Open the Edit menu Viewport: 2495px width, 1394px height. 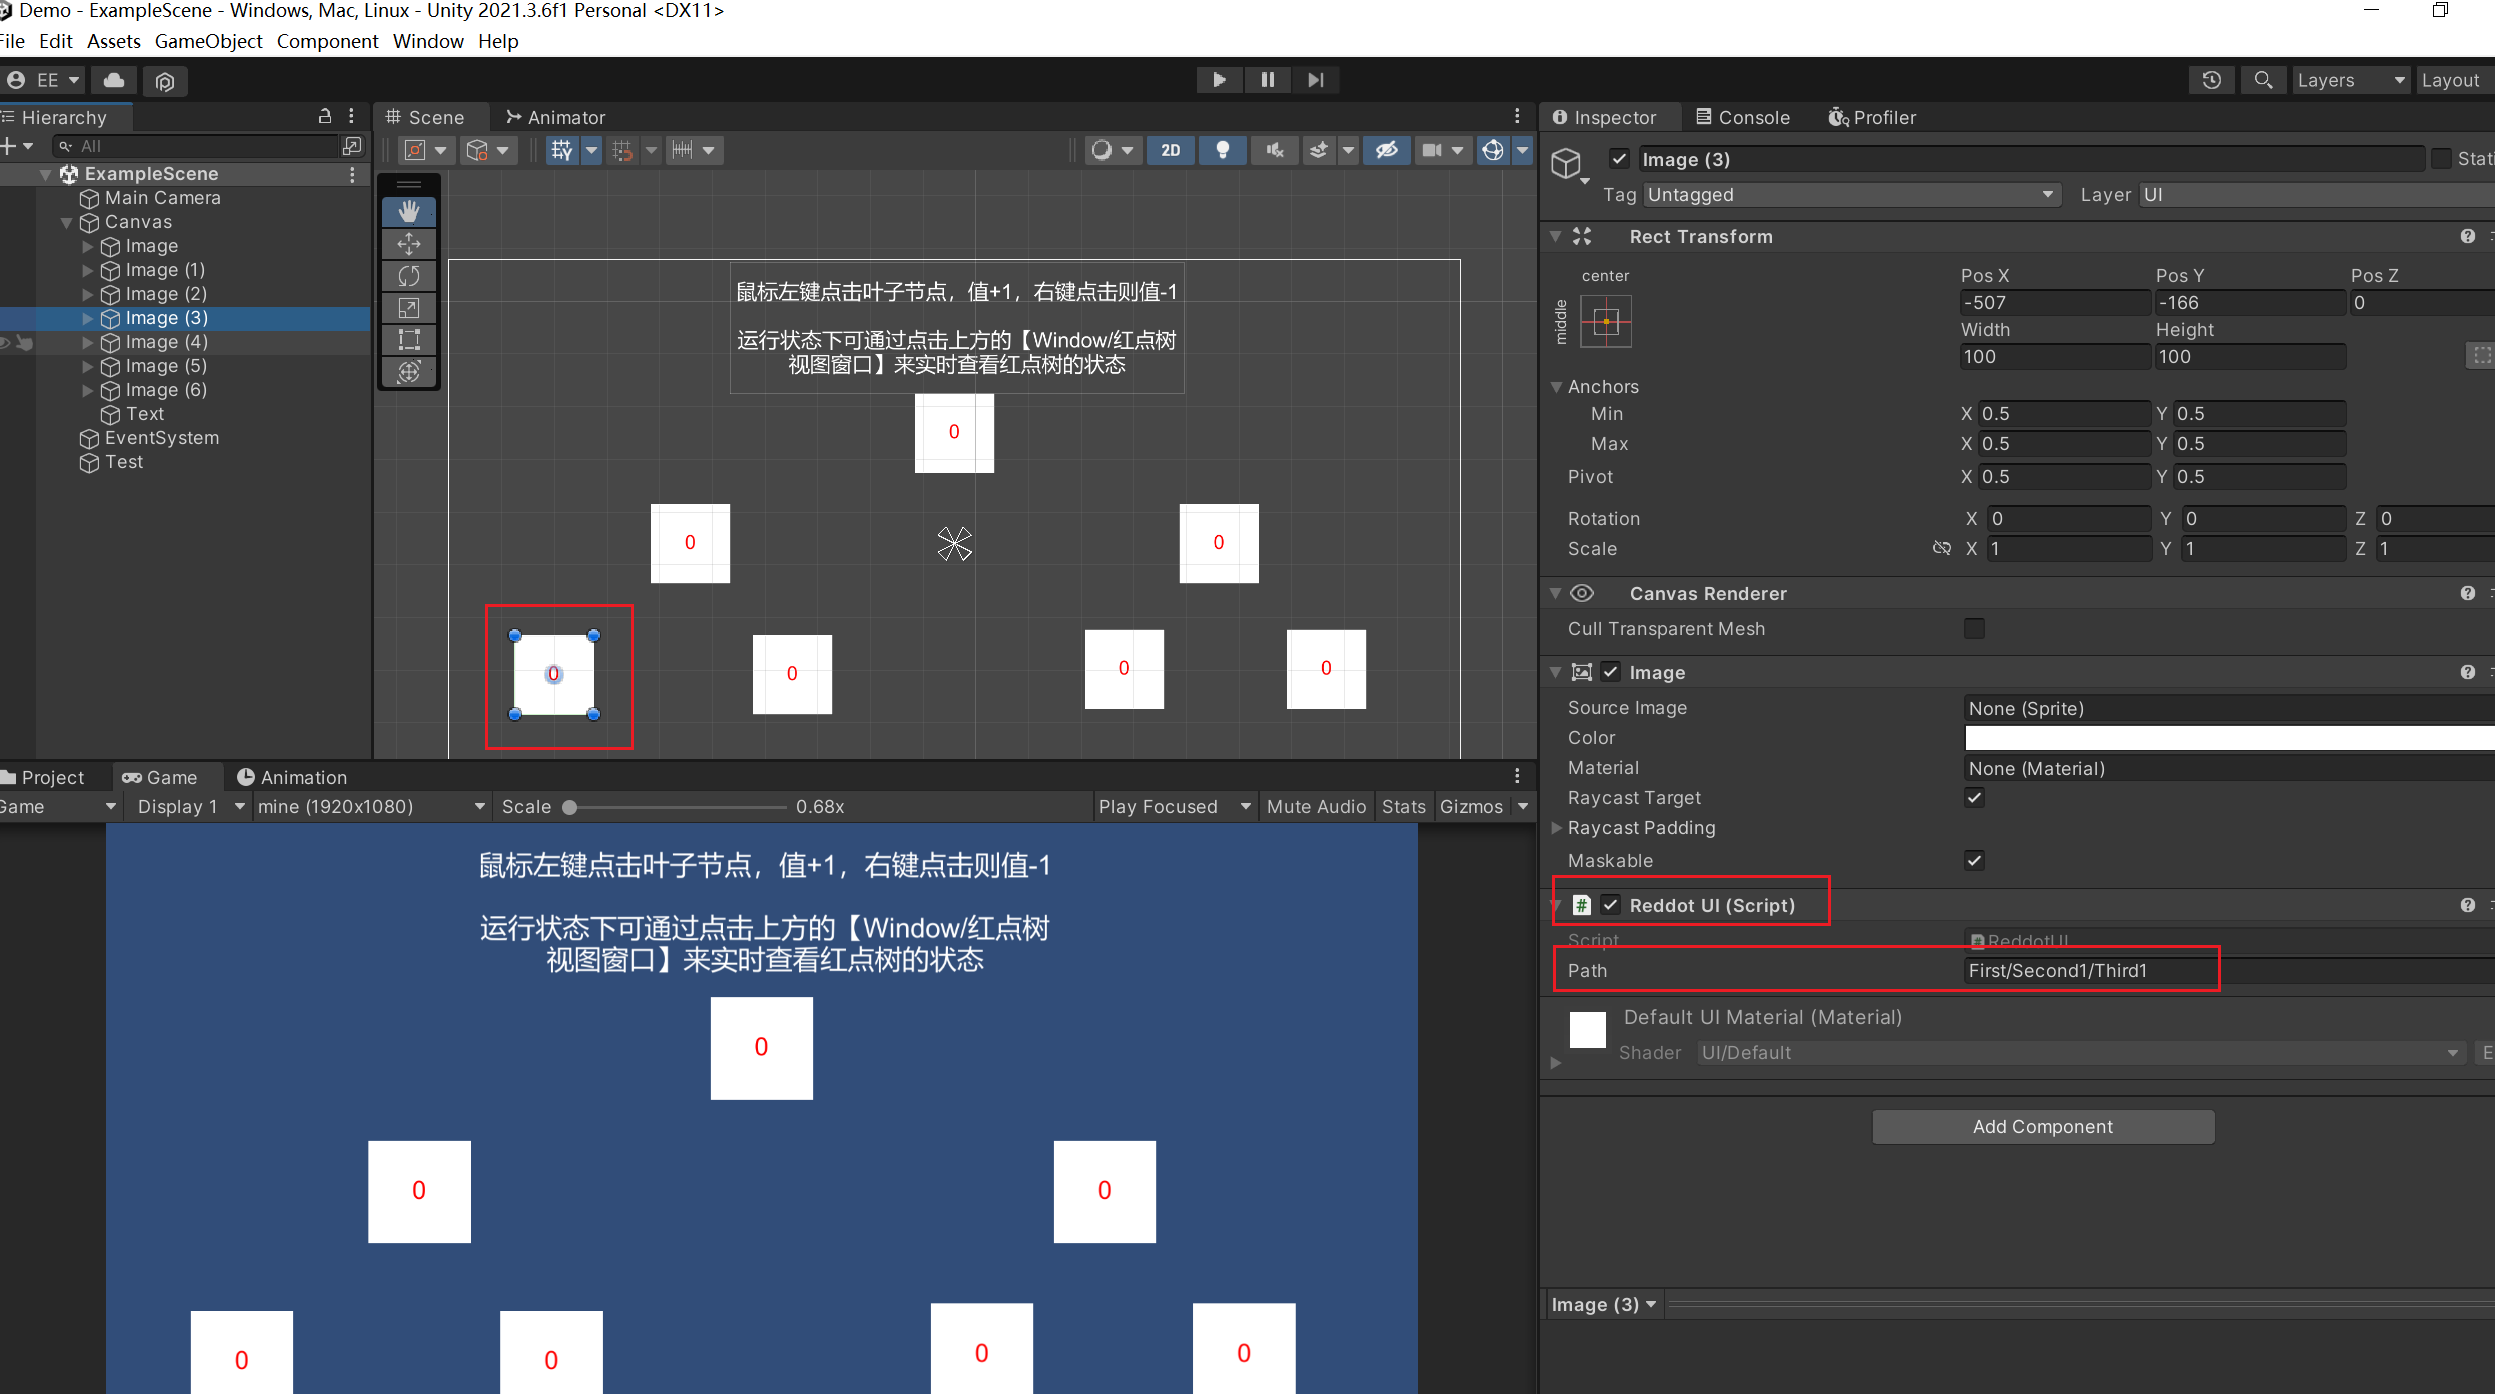click(56, 41)
